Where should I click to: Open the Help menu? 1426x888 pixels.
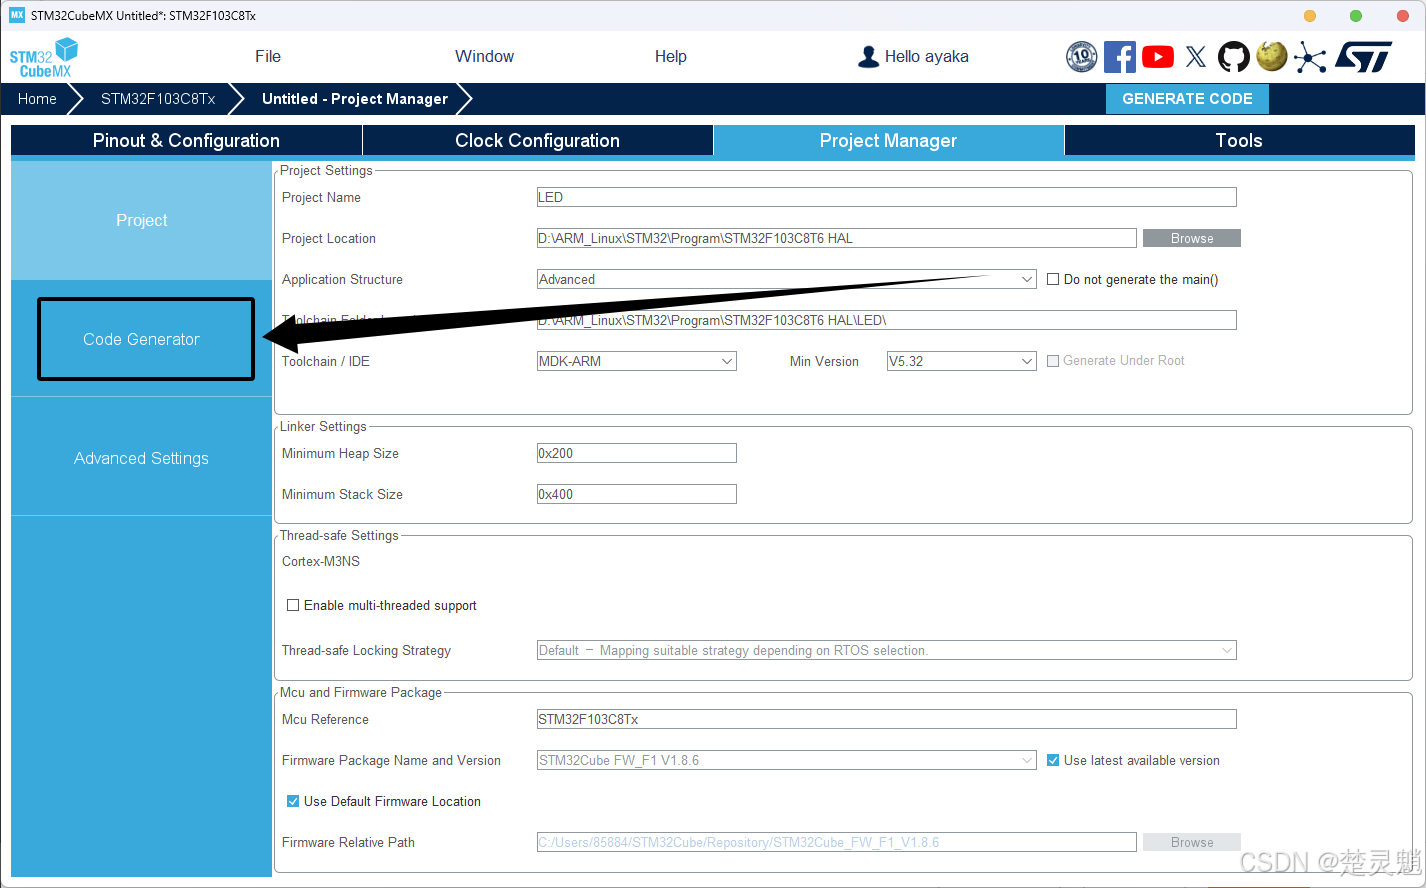click(670, 57)
